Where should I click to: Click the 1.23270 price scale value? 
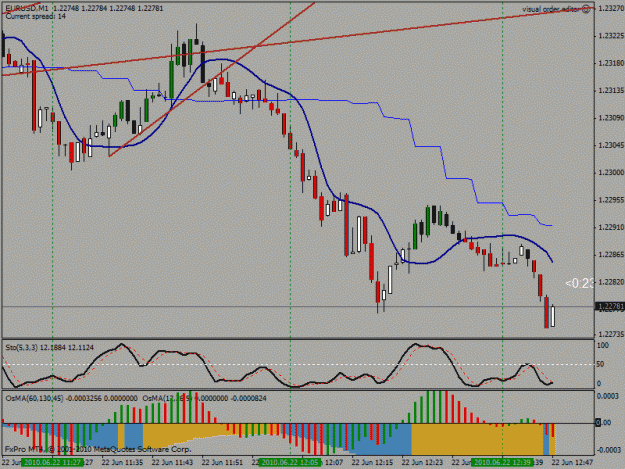coord(611,8)
